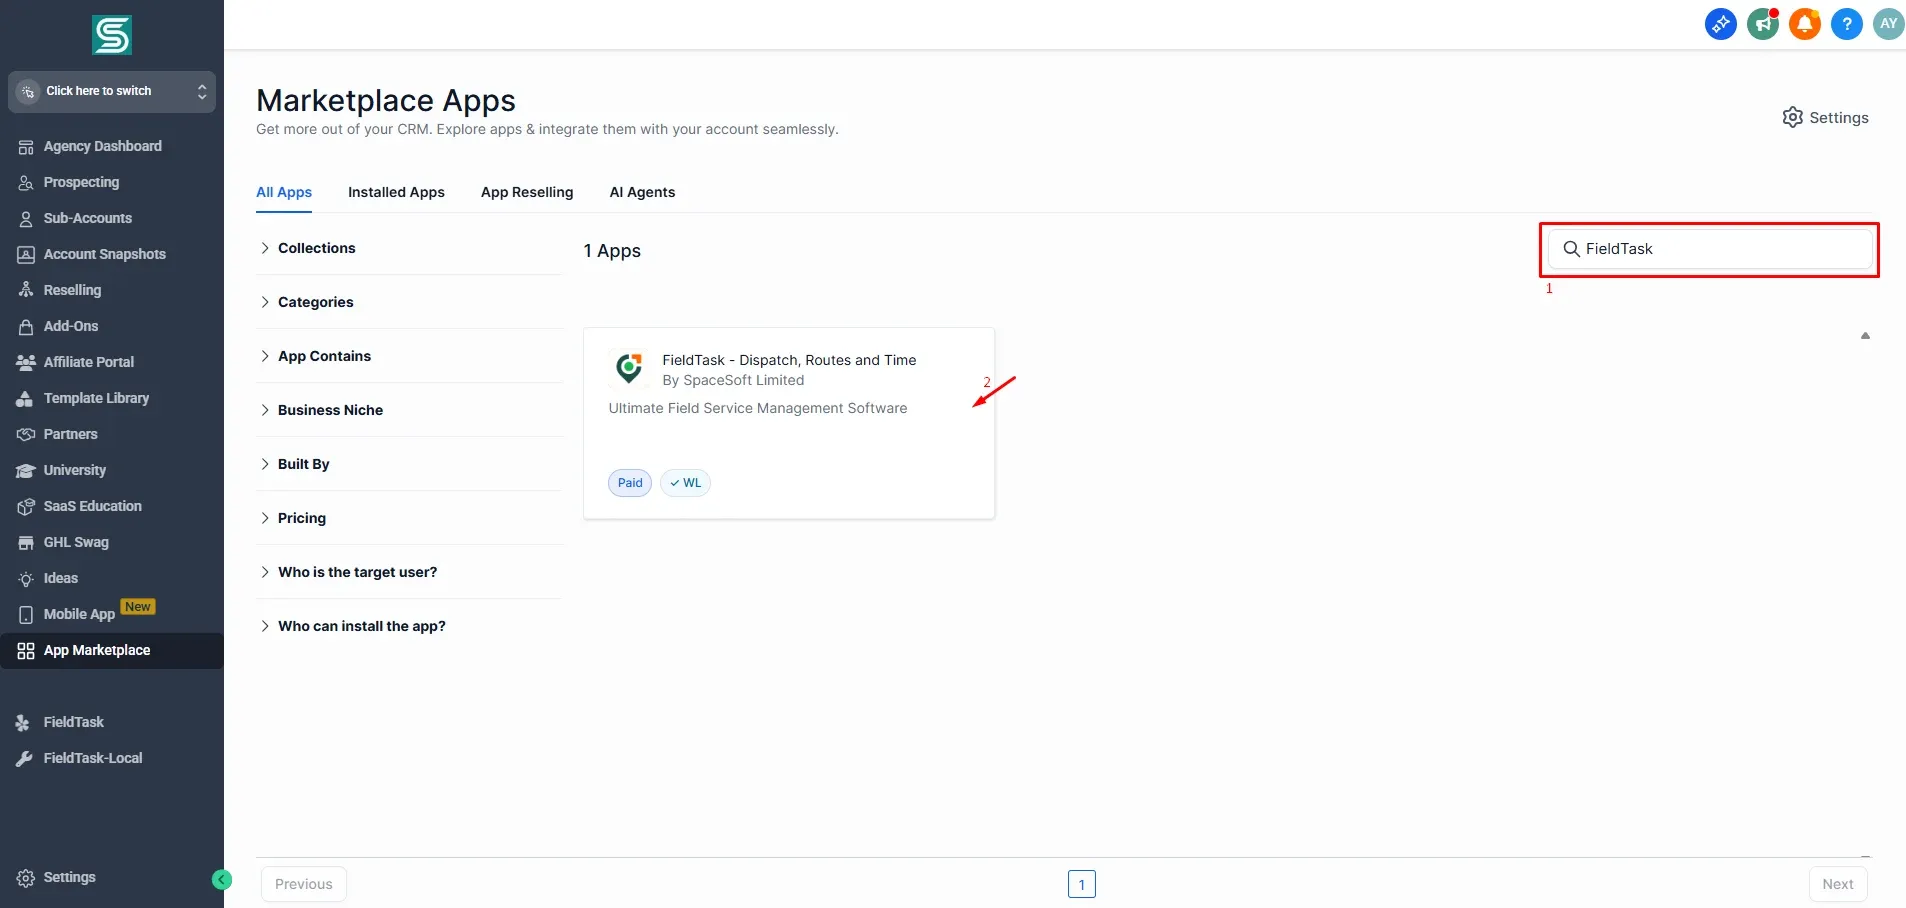The height and width of the screenshot is (908, 1906).
Task: Open the Reselling sidebar icon
Action: pos(26,291)
